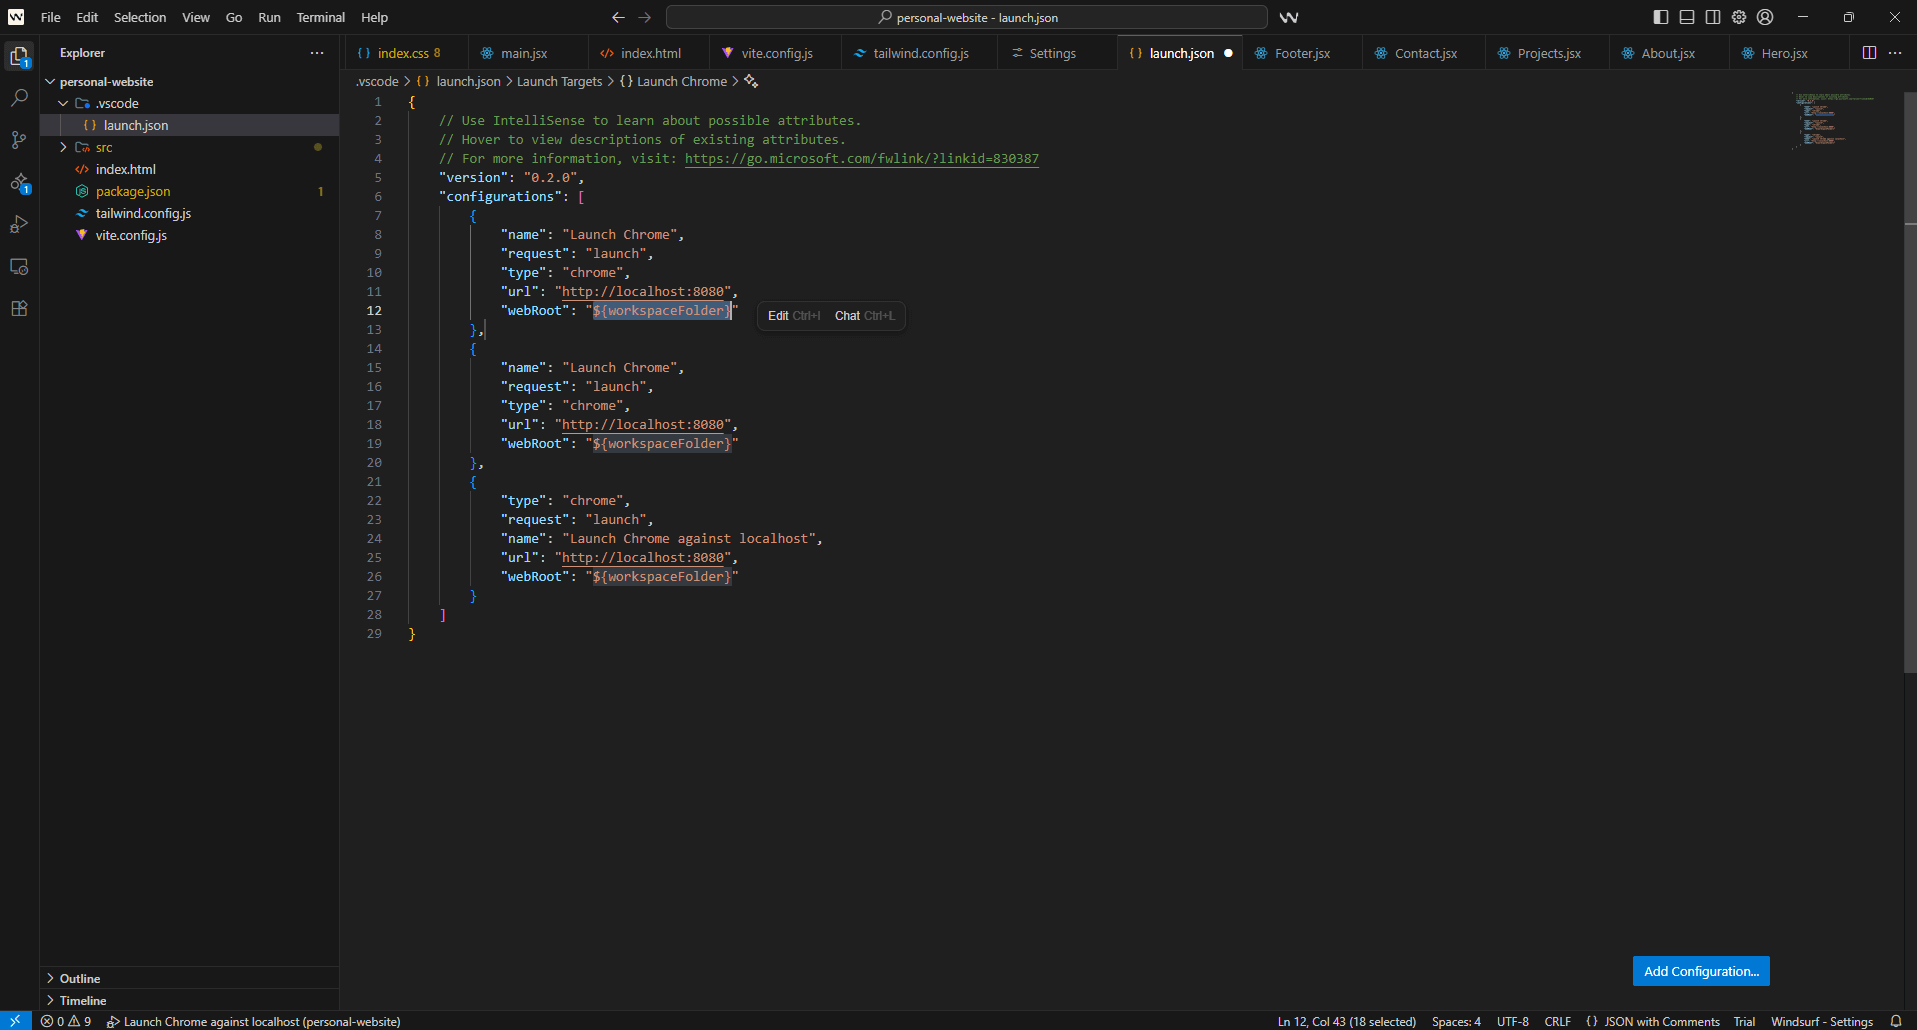The width and height of the screenshot is (1917, 1030).
Task: Open the Terminal menu
Action: [320, 17]
